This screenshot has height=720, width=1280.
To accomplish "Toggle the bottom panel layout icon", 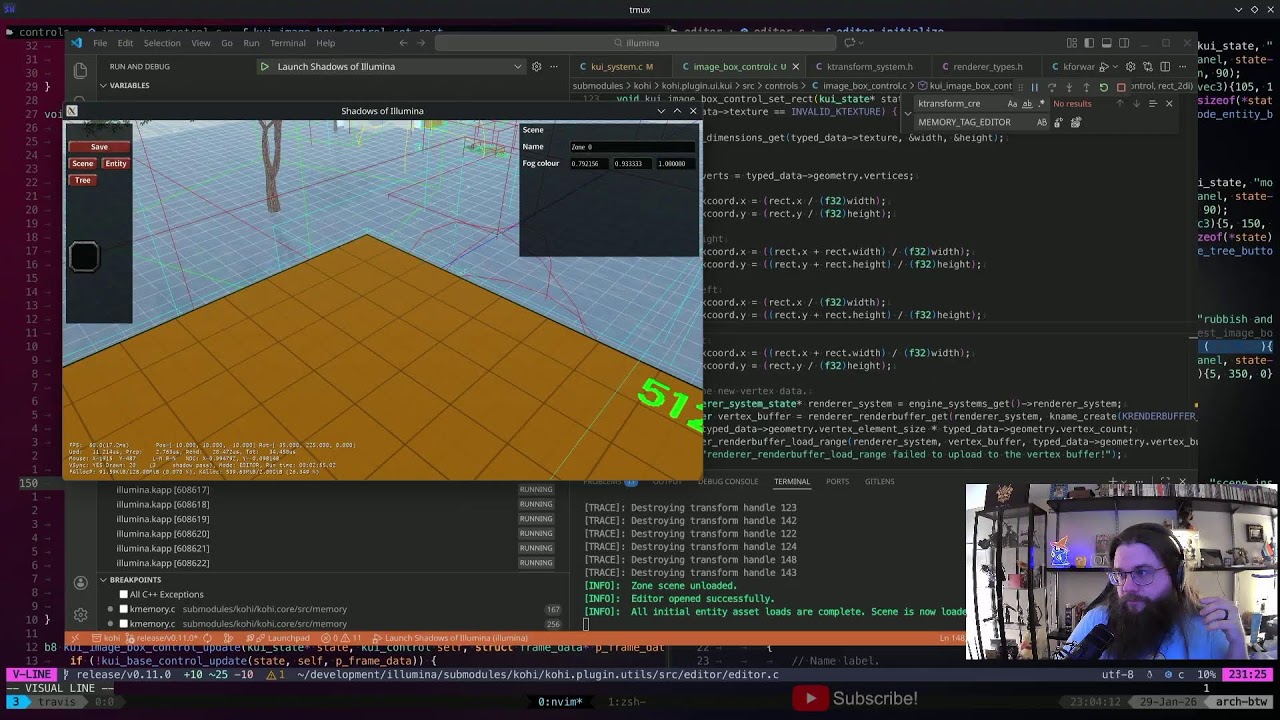I will 1106,43.
